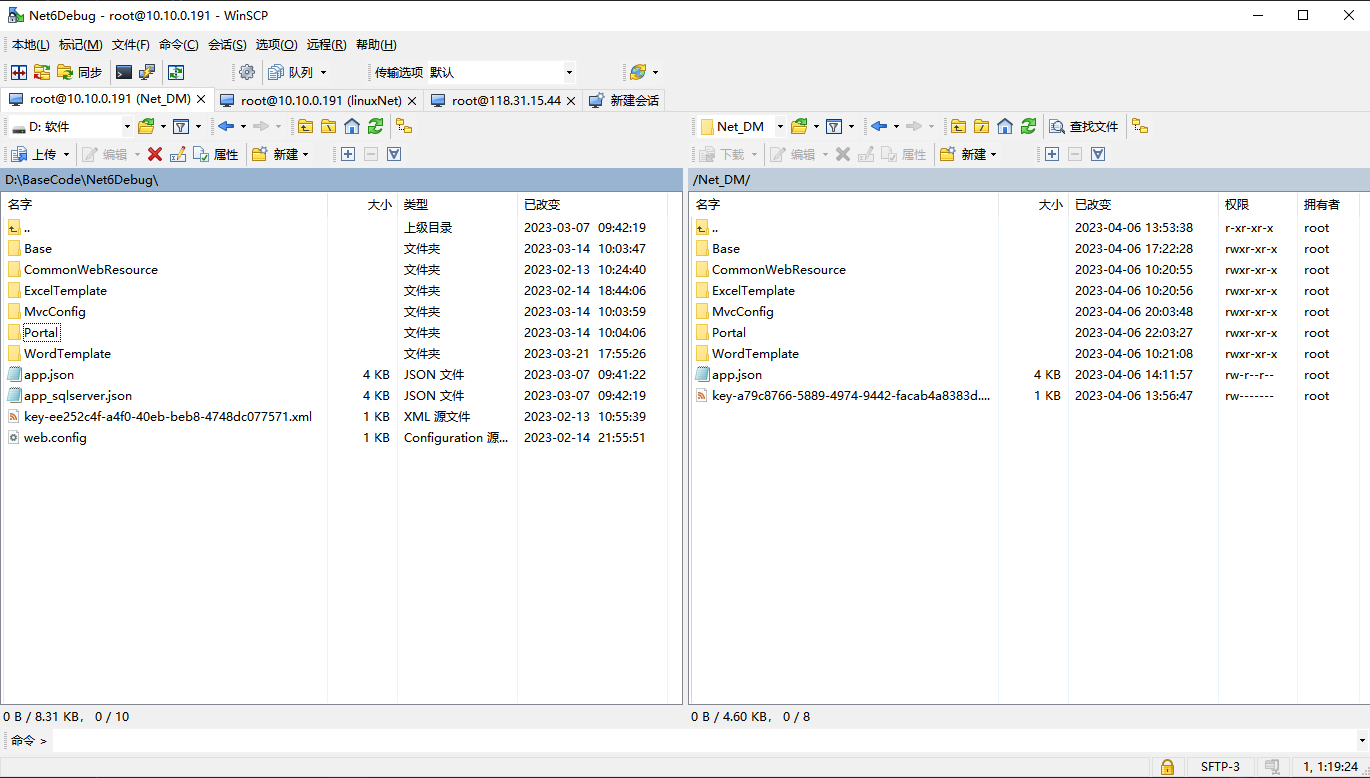Select remote MvcConfig folder
The image size is (1370, 778).
coord(743,312)
